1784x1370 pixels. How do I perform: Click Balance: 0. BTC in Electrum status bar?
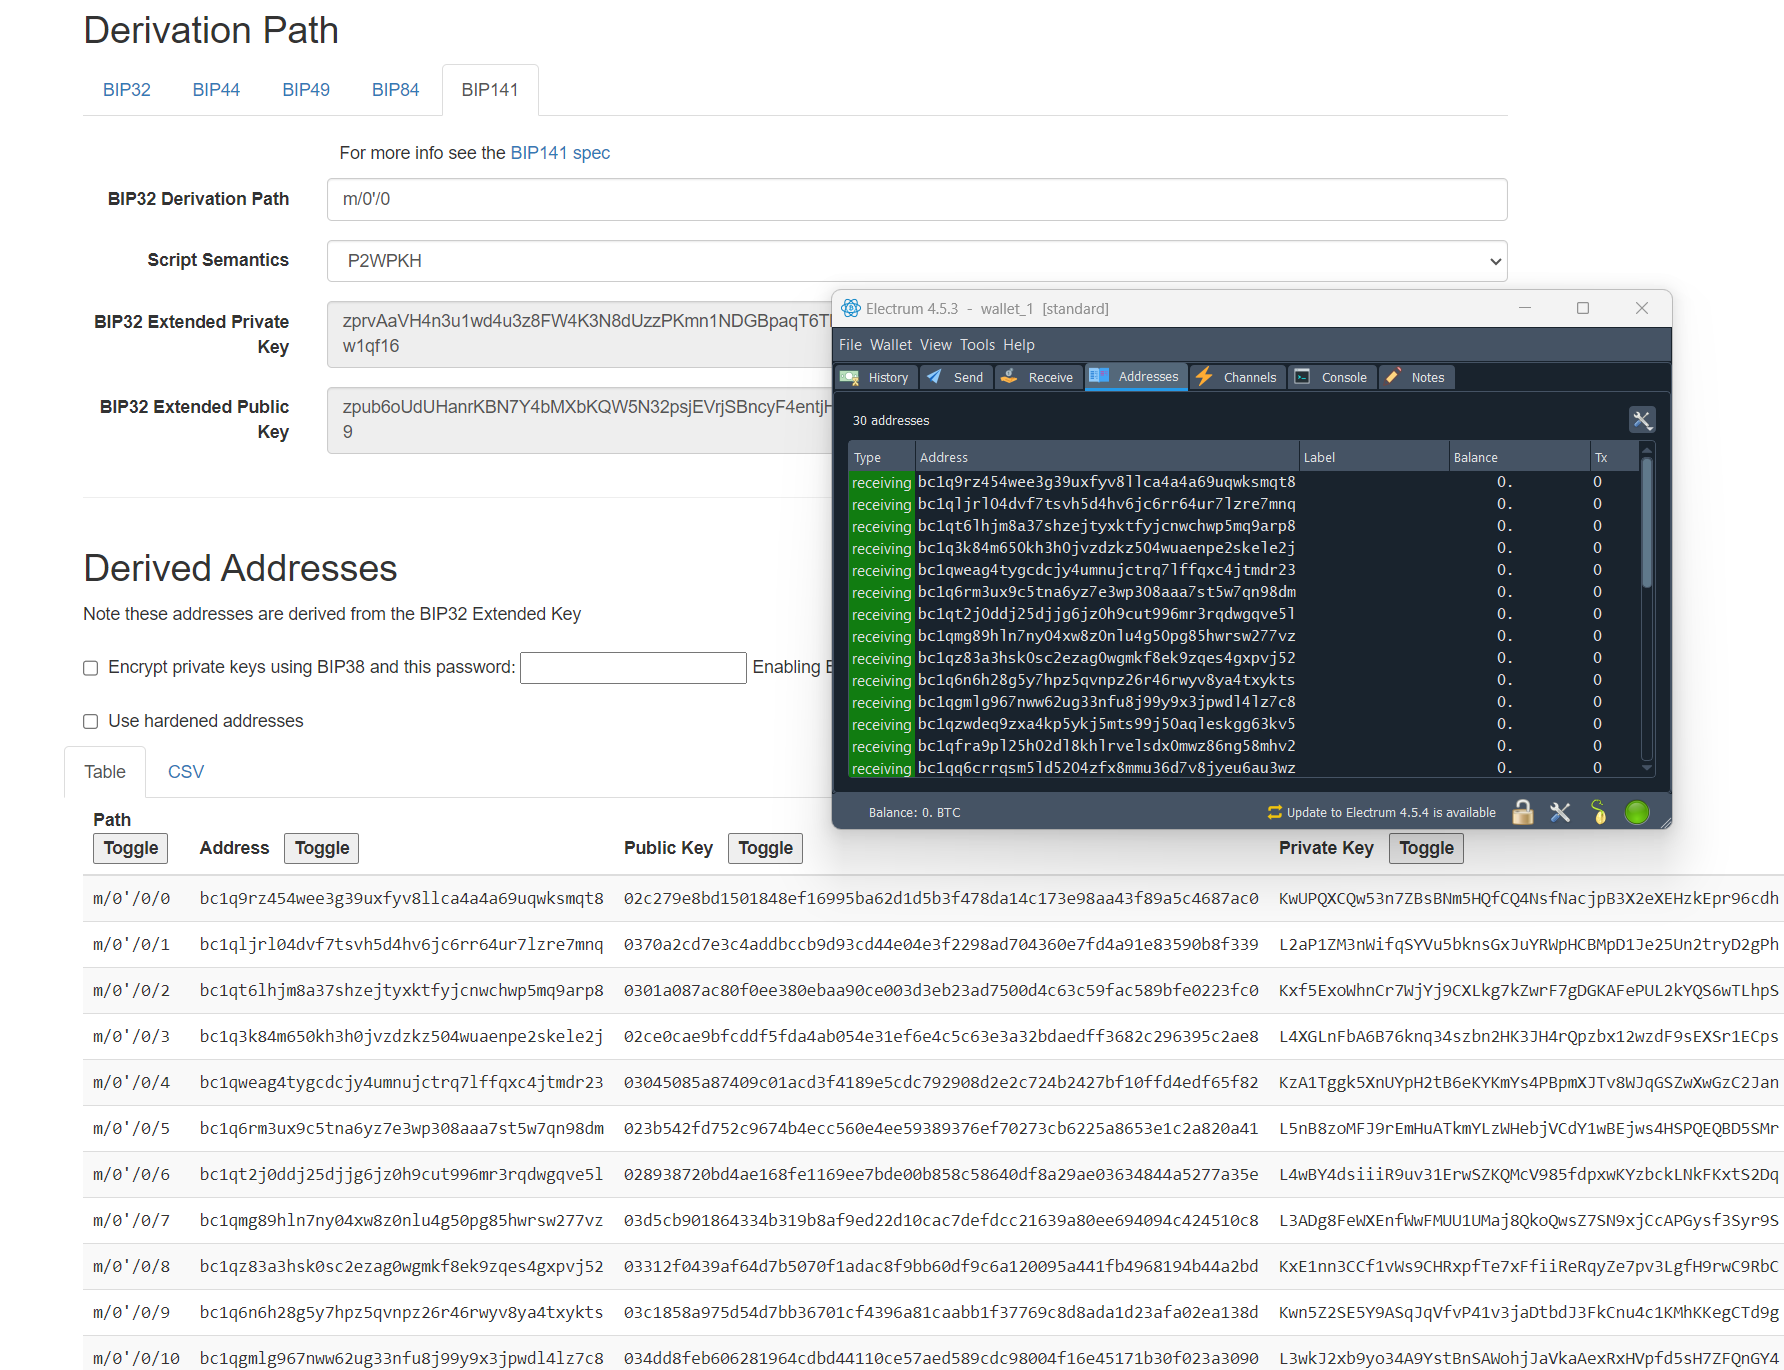pyautogui.click(x=914, y=812)
